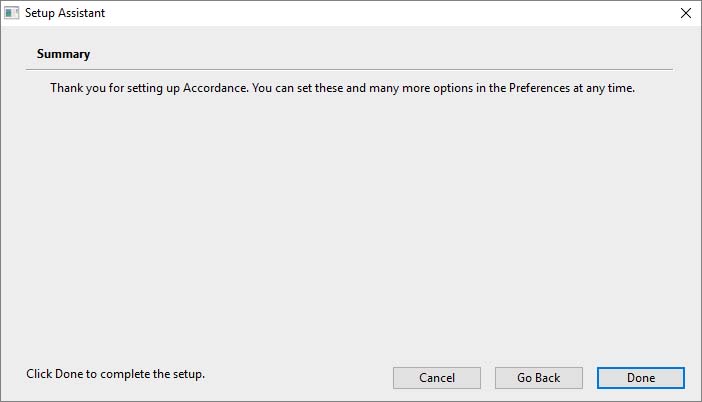Image resolution: width=702 pixels, height=402 pixels.
Task: Click the separator line beneath Summary
Action: (349, 69)
